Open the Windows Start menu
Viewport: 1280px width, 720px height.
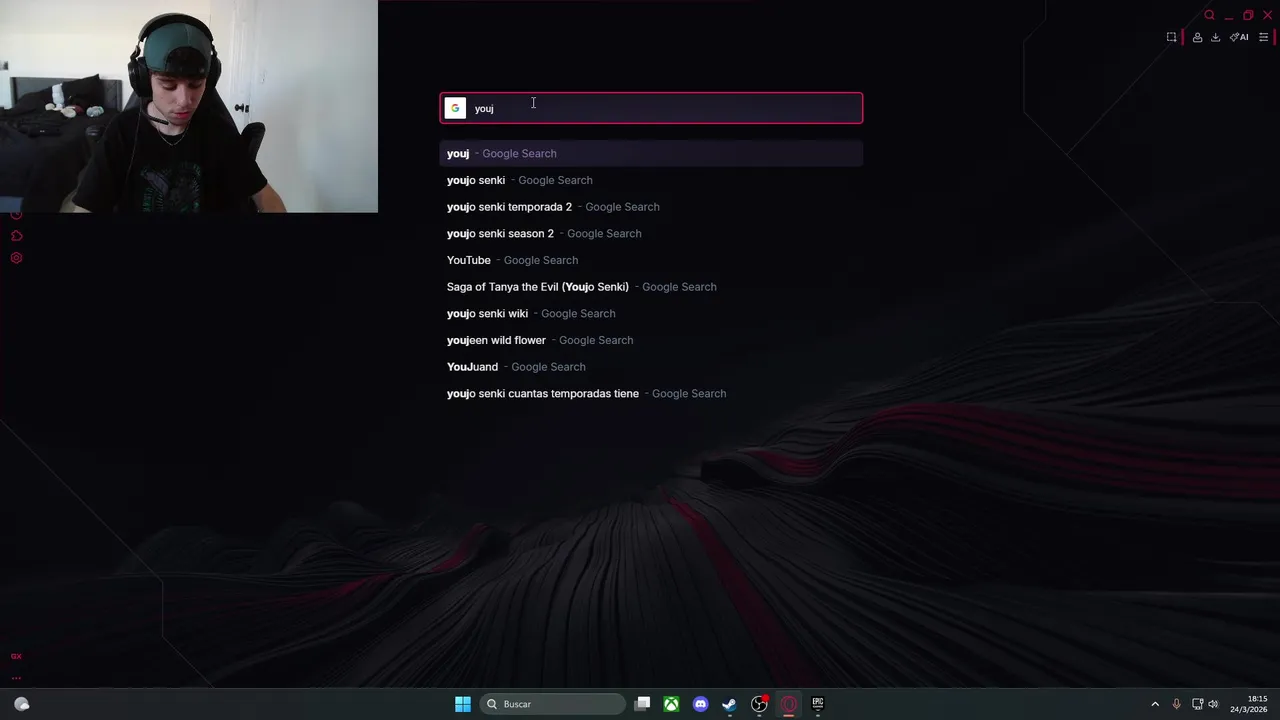pos(463,704)
